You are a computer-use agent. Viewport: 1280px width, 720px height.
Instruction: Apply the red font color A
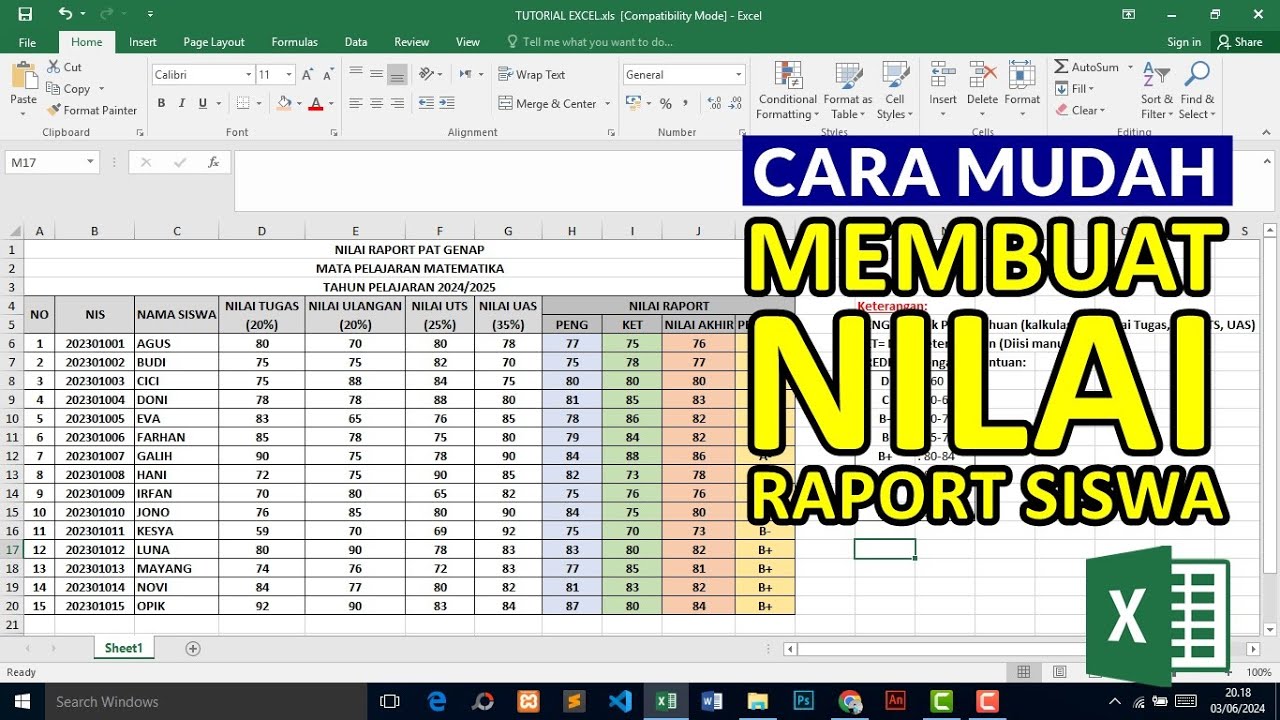coord(316,103)
